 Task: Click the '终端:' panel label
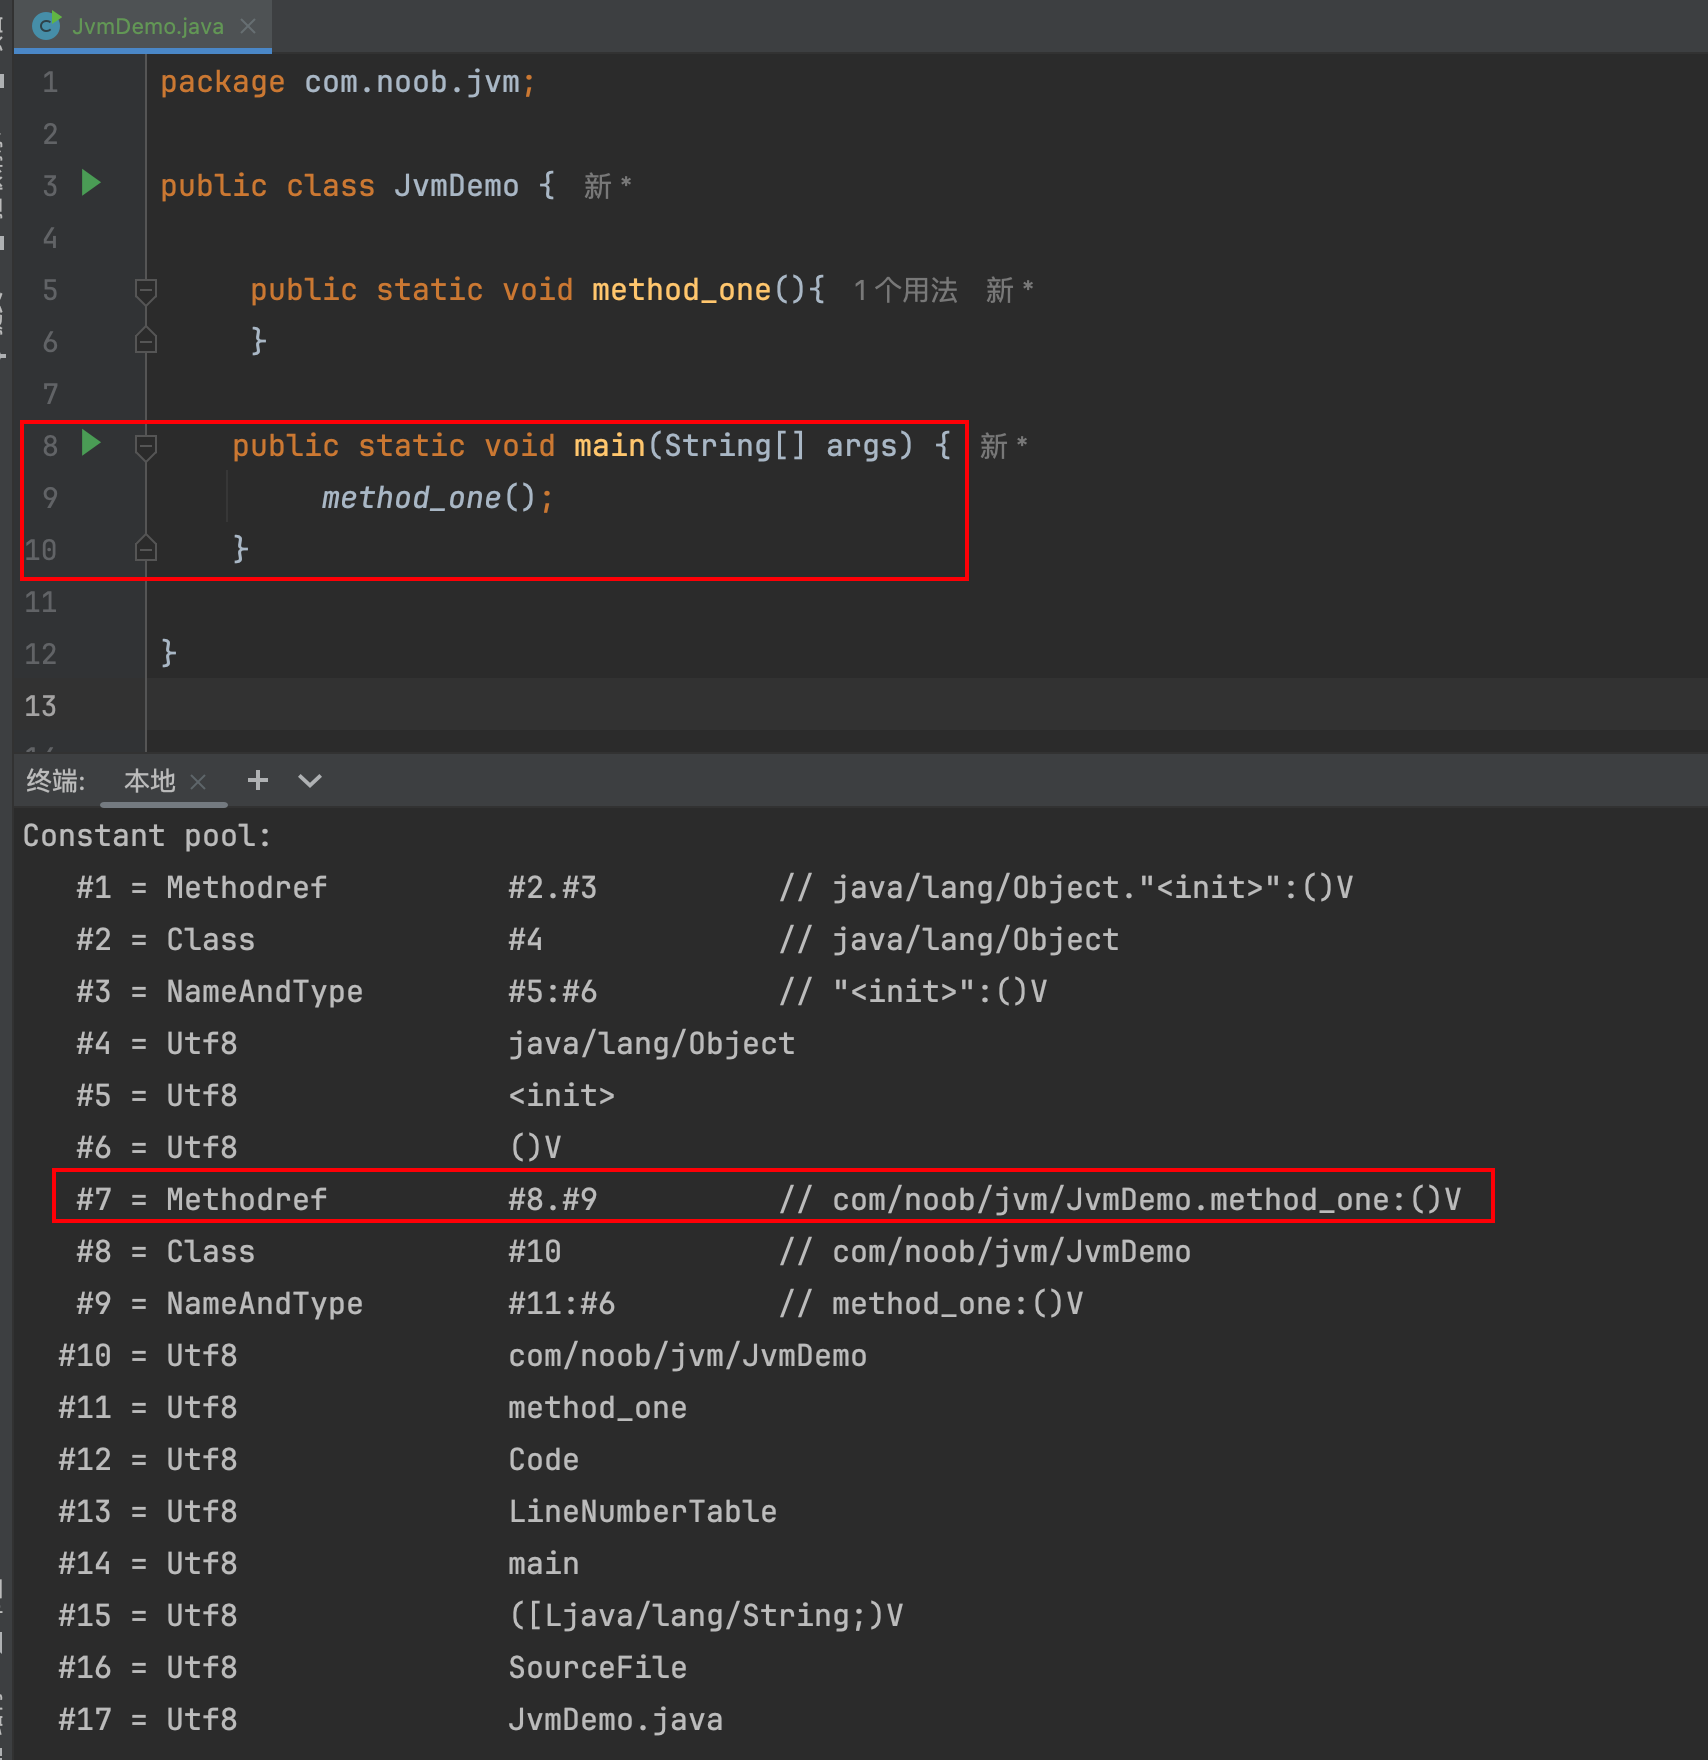point(56,781)
